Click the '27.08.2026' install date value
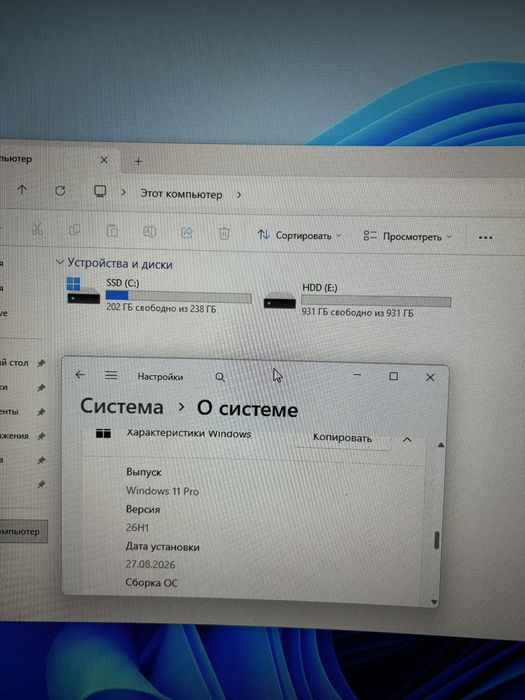 [x=150, y=564]
